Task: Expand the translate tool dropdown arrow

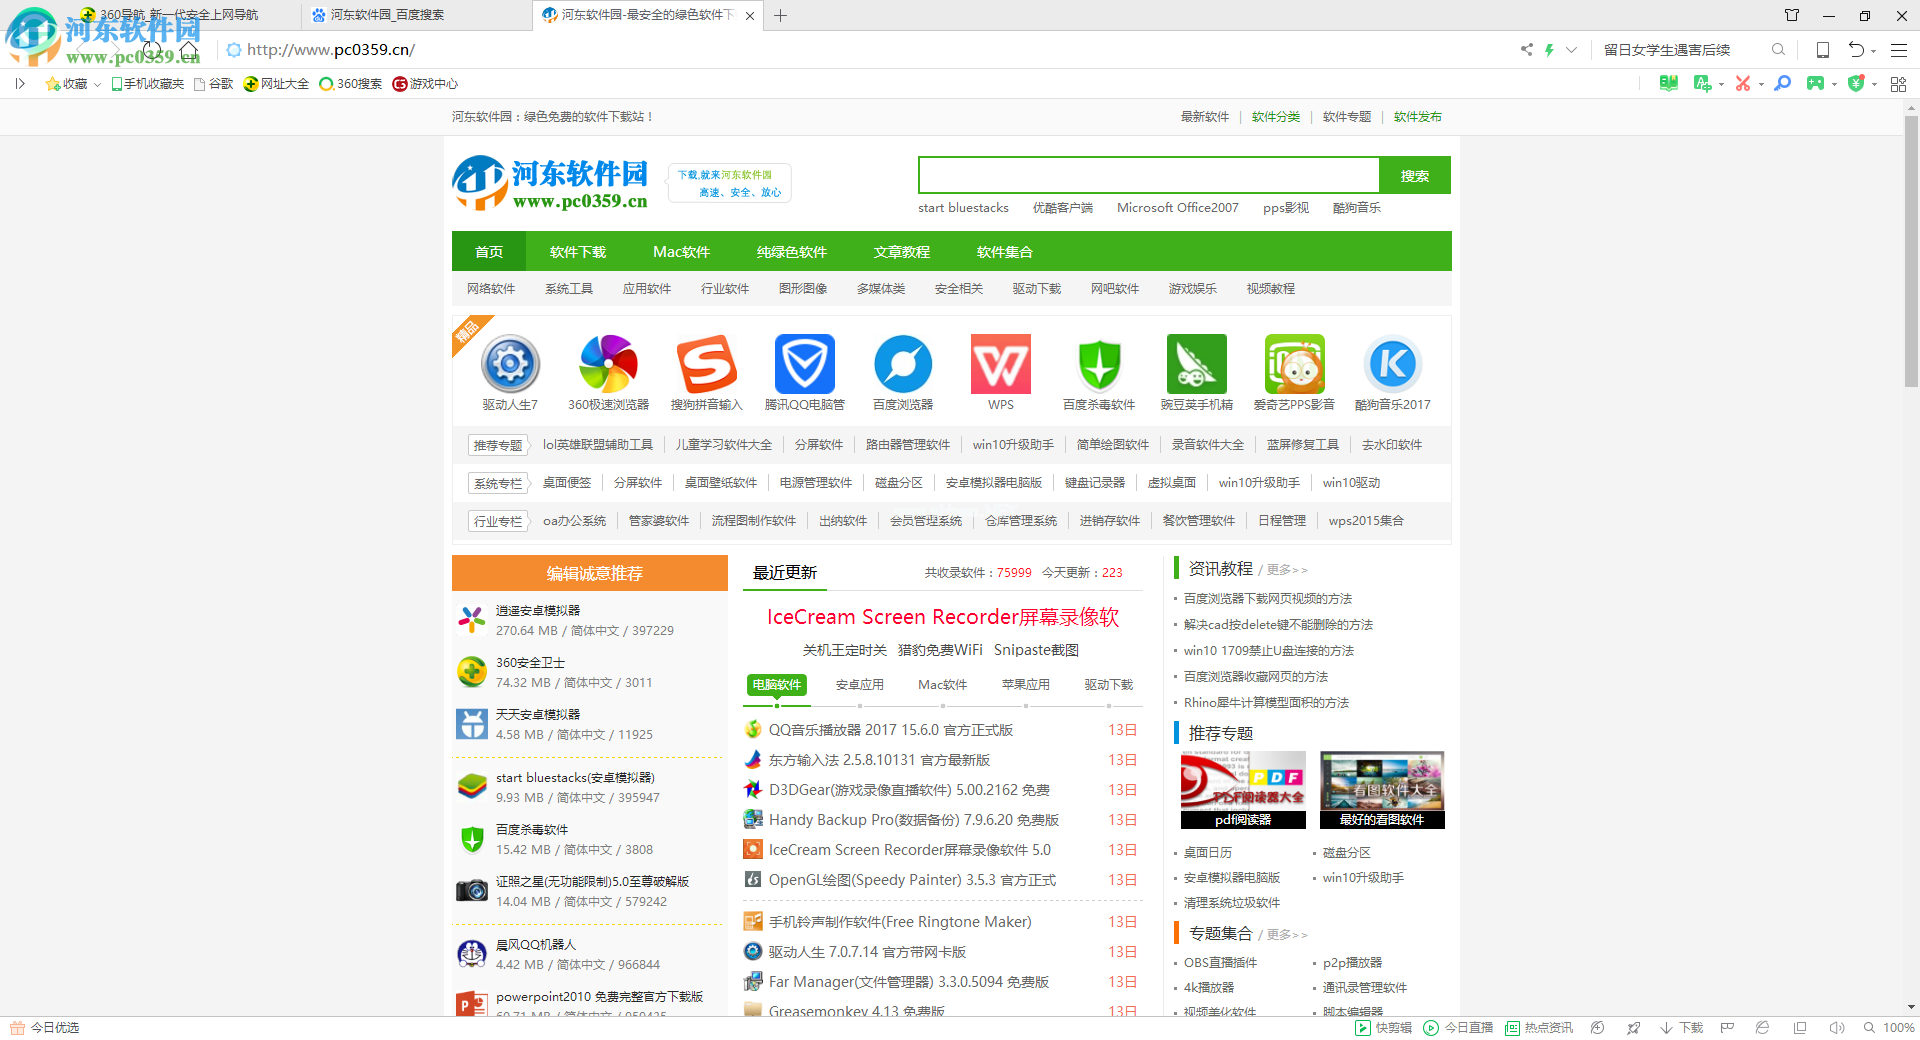Action: click(x=1721, y=85)
